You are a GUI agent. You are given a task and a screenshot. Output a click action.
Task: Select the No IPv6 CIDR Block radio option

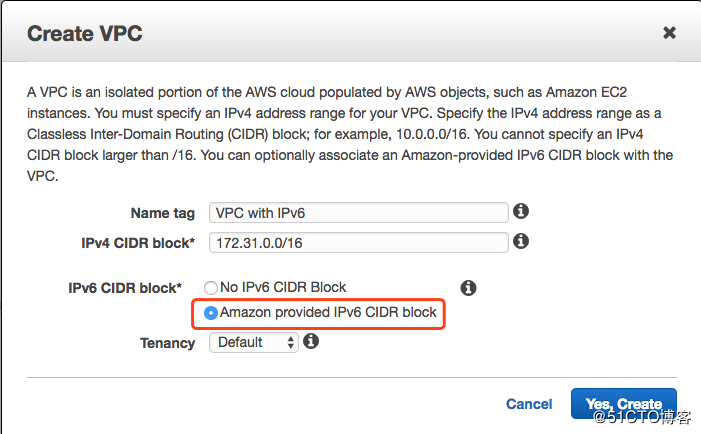(211, 288)
